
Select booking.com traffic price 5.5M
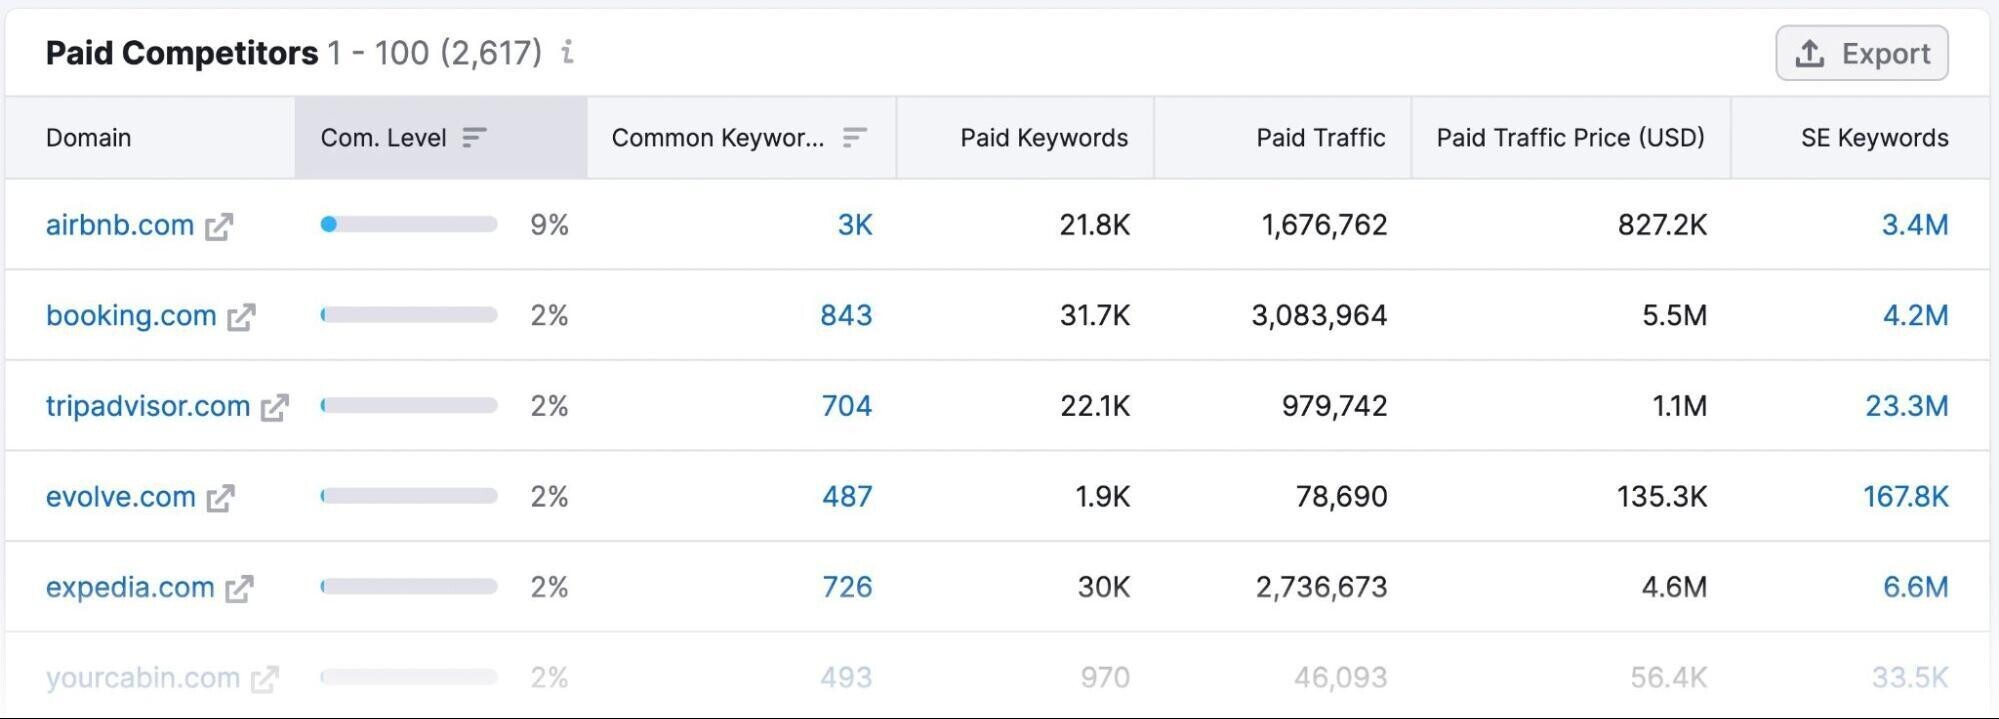[x=1675, y=316]
